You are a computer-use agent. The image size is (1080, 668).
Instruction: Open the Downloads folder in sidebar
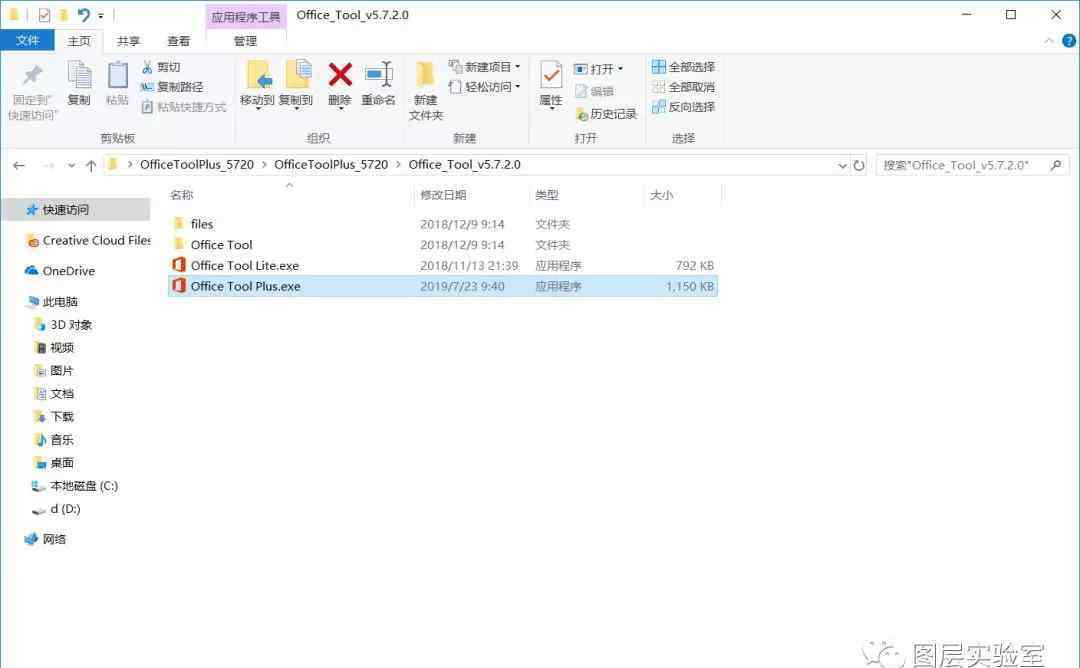pos(54,417)
